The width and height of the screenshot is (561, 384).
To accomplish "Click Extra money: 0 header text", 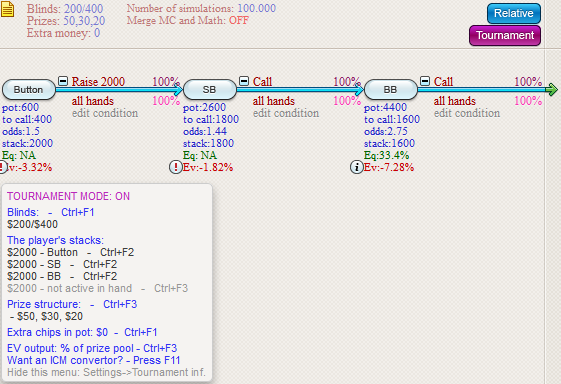I will click(63, 33).
